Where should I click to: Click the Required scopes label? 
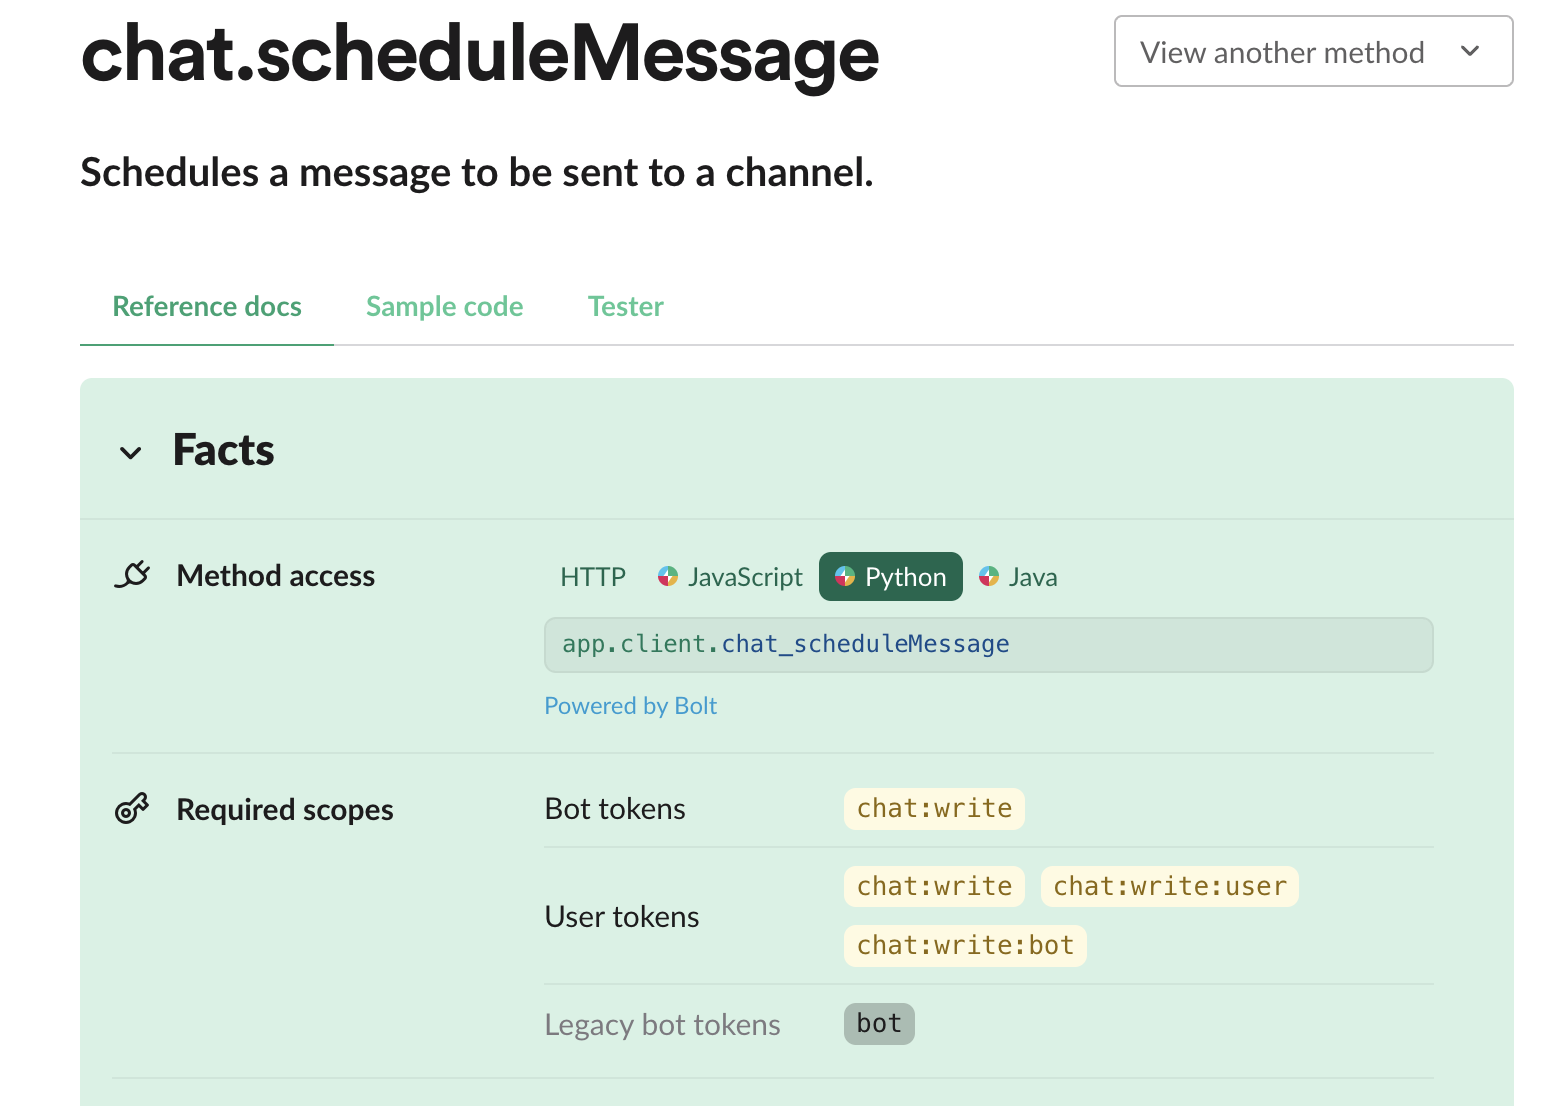click(285, 810)
